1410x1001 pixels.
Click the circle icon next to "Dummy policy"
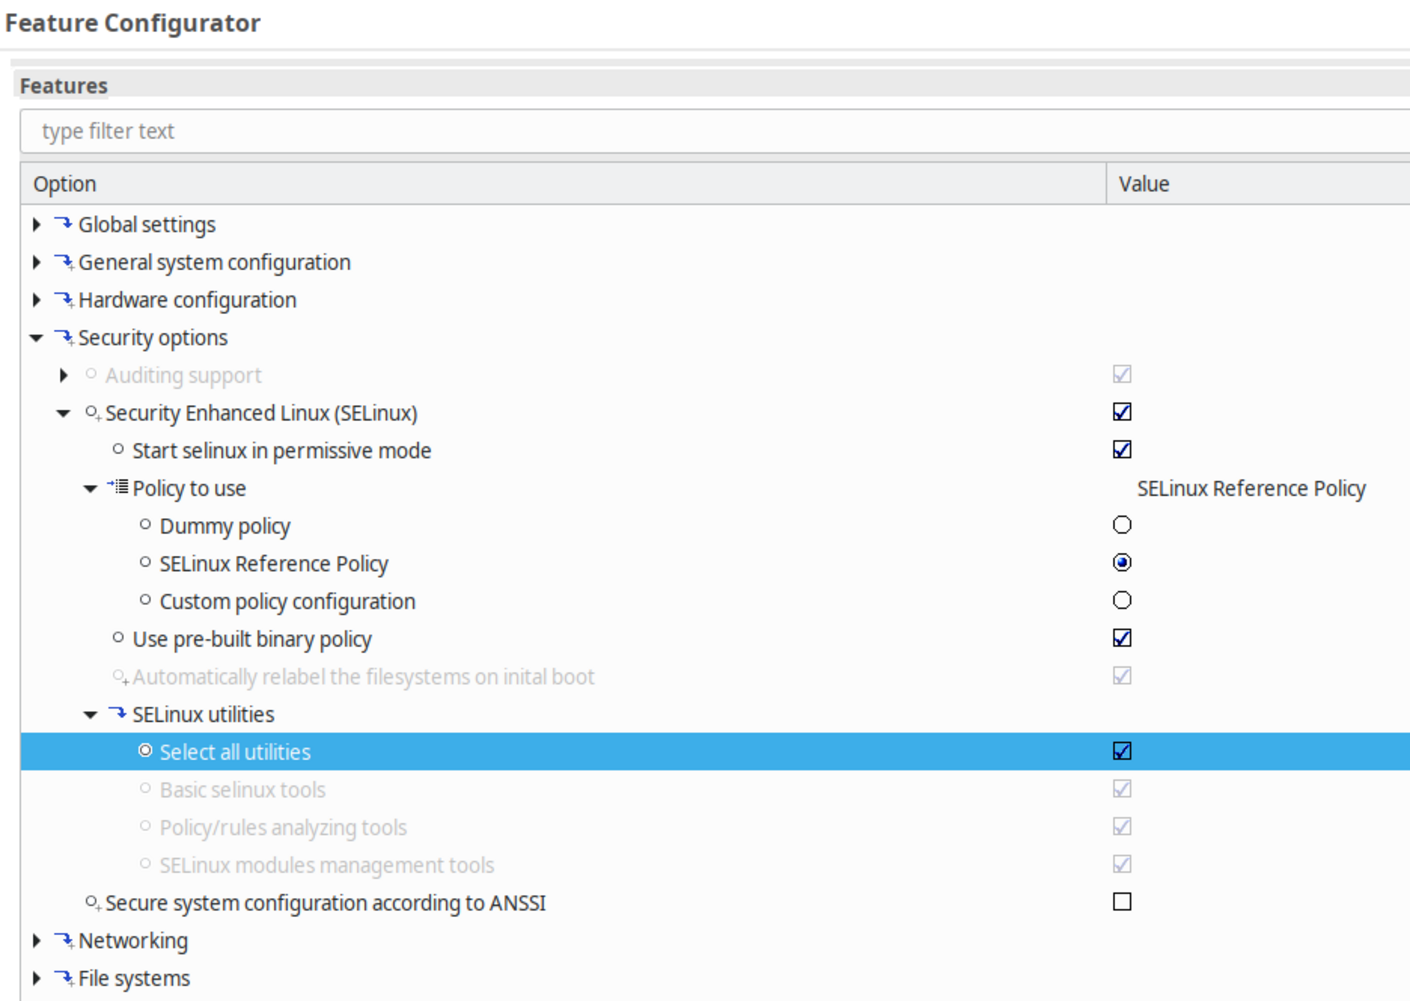[x=143, y=524]
